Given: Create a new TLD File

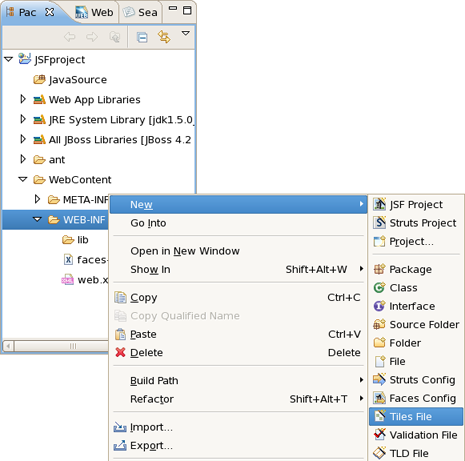Looking at the screenshot, I should pyautogui.click(x=416, y=453).
